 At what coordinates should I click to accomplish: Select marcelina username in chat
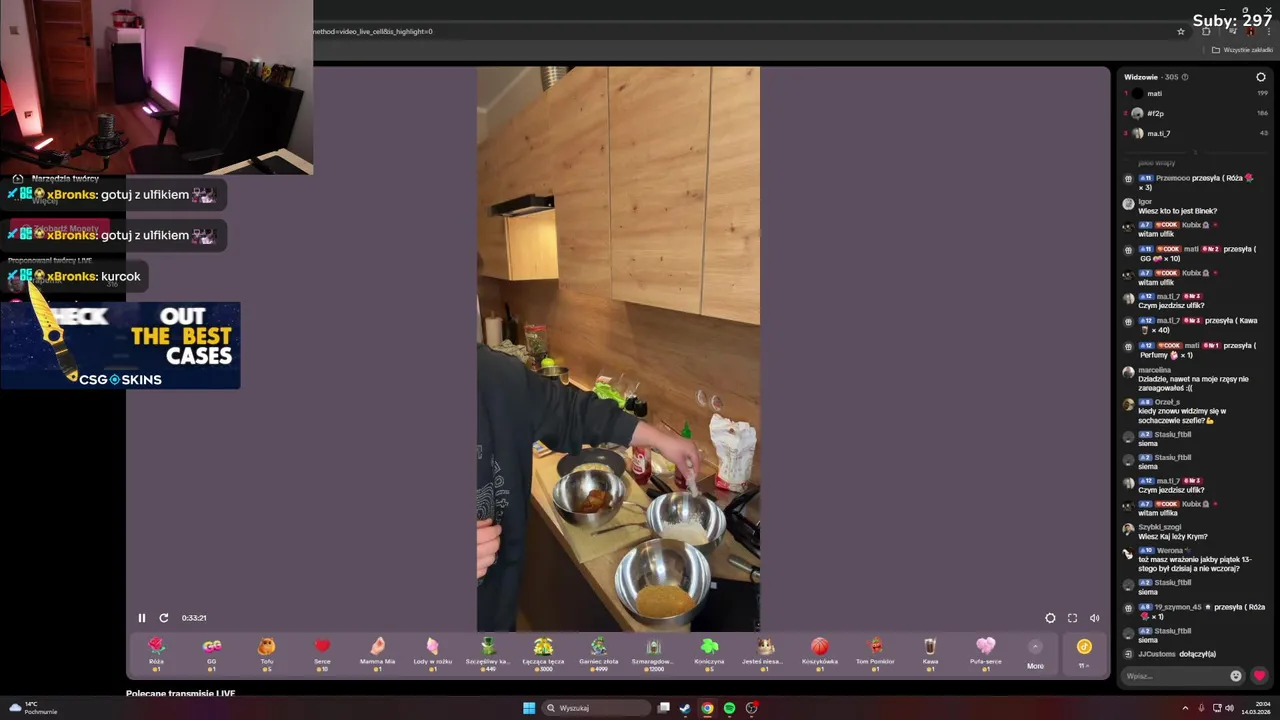point(1154,370)
